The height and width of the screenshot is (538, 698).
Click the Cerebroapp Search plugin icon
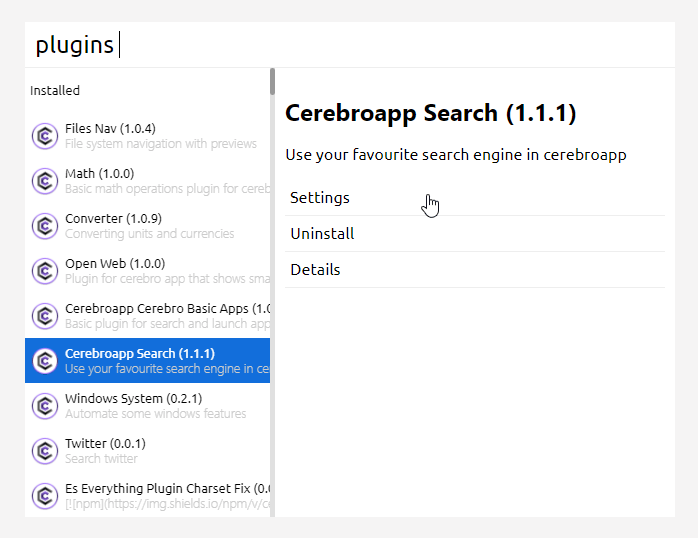click(45, 361)
